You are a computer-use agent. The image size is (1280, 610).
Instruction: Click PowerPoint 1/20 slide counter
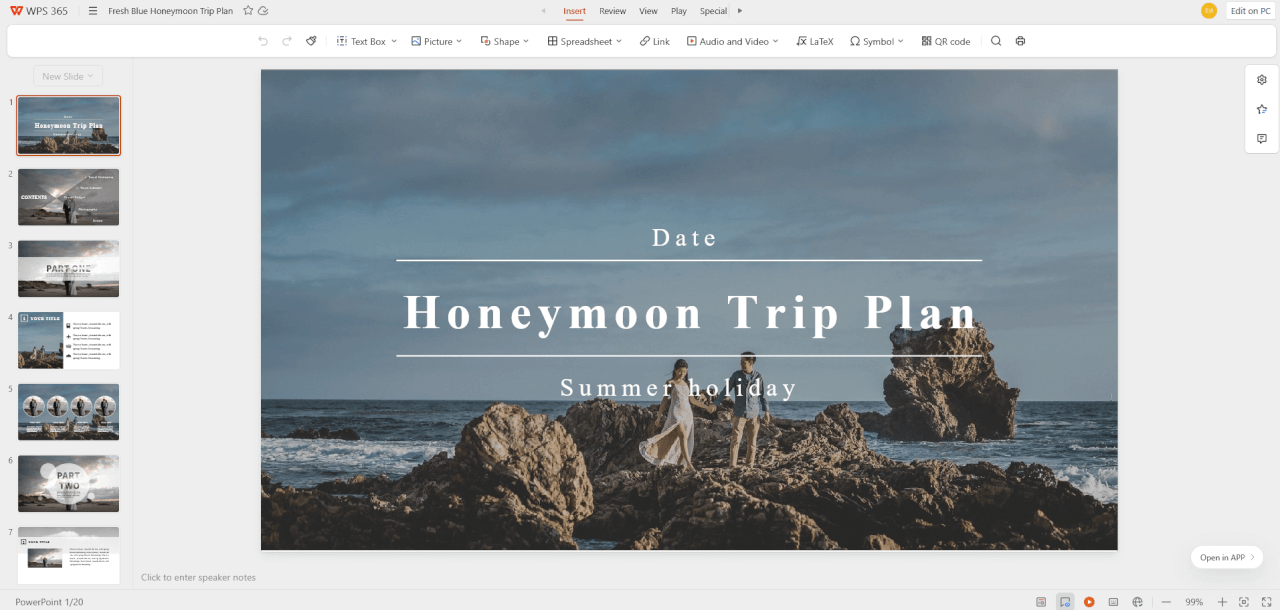49,602
